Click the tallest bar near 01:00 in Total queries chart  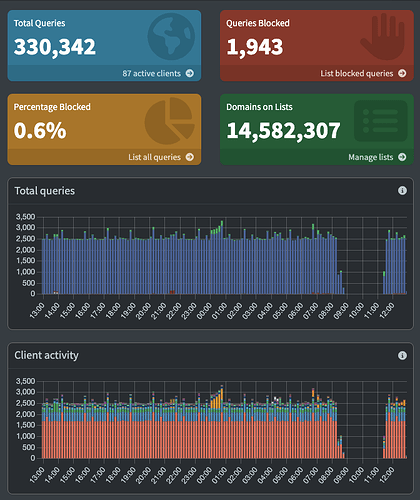(222, 257)
